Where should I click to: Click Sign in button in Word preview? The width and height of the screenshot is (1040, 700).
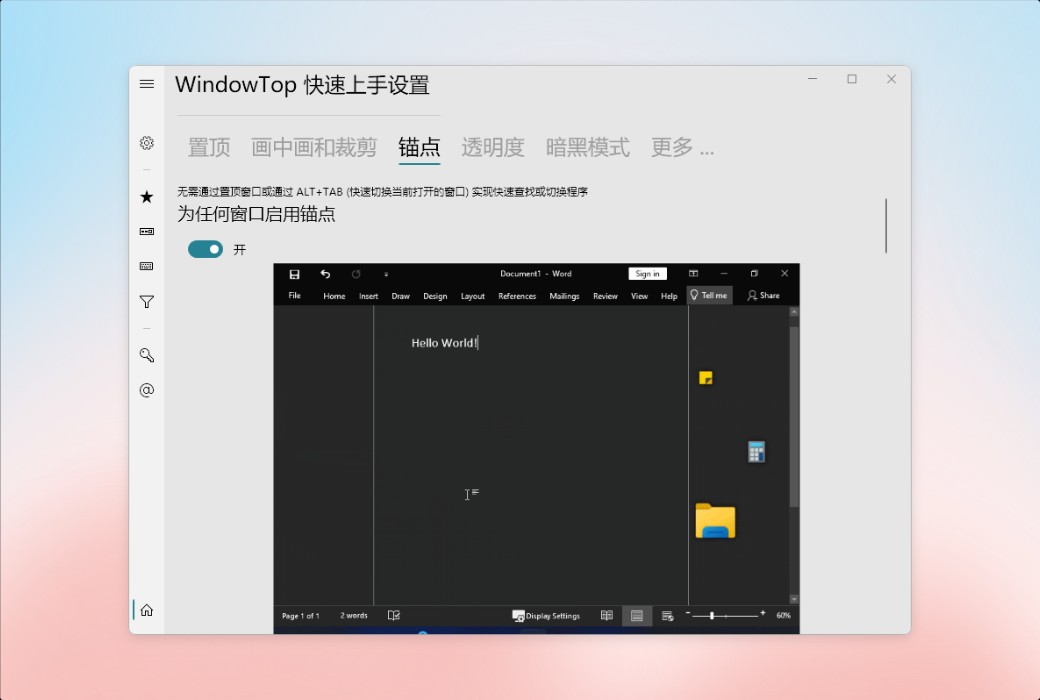[x=647, y=273]
